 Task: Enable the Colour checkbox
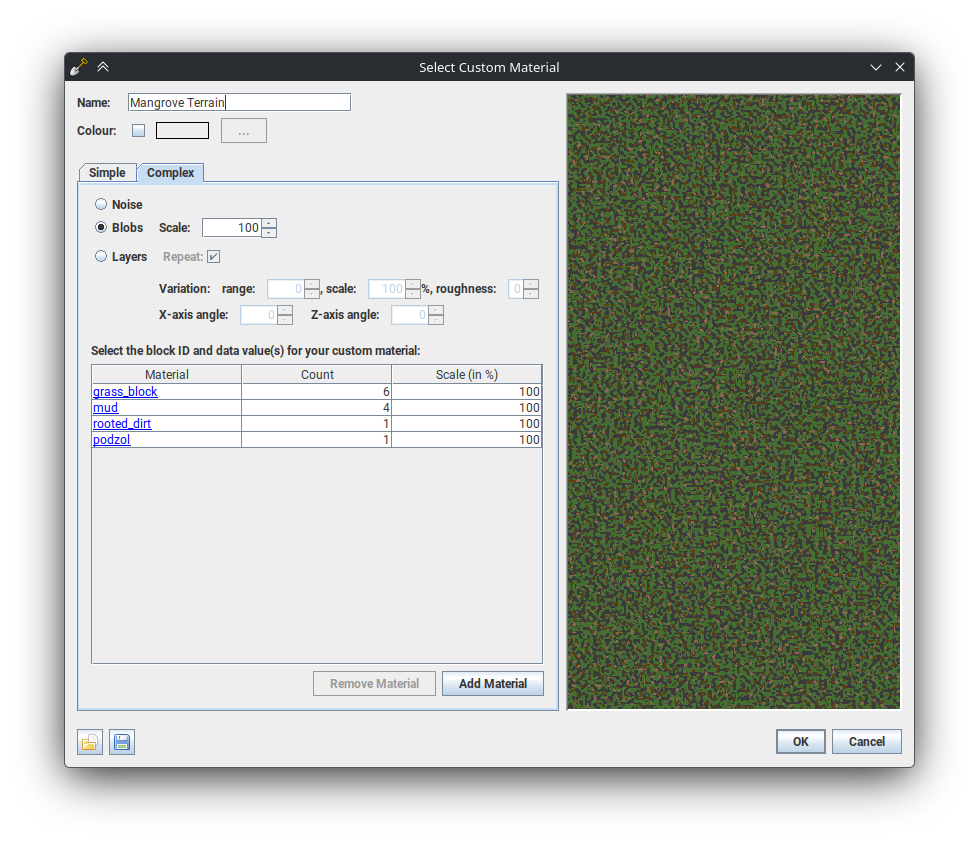coord(138,130)
